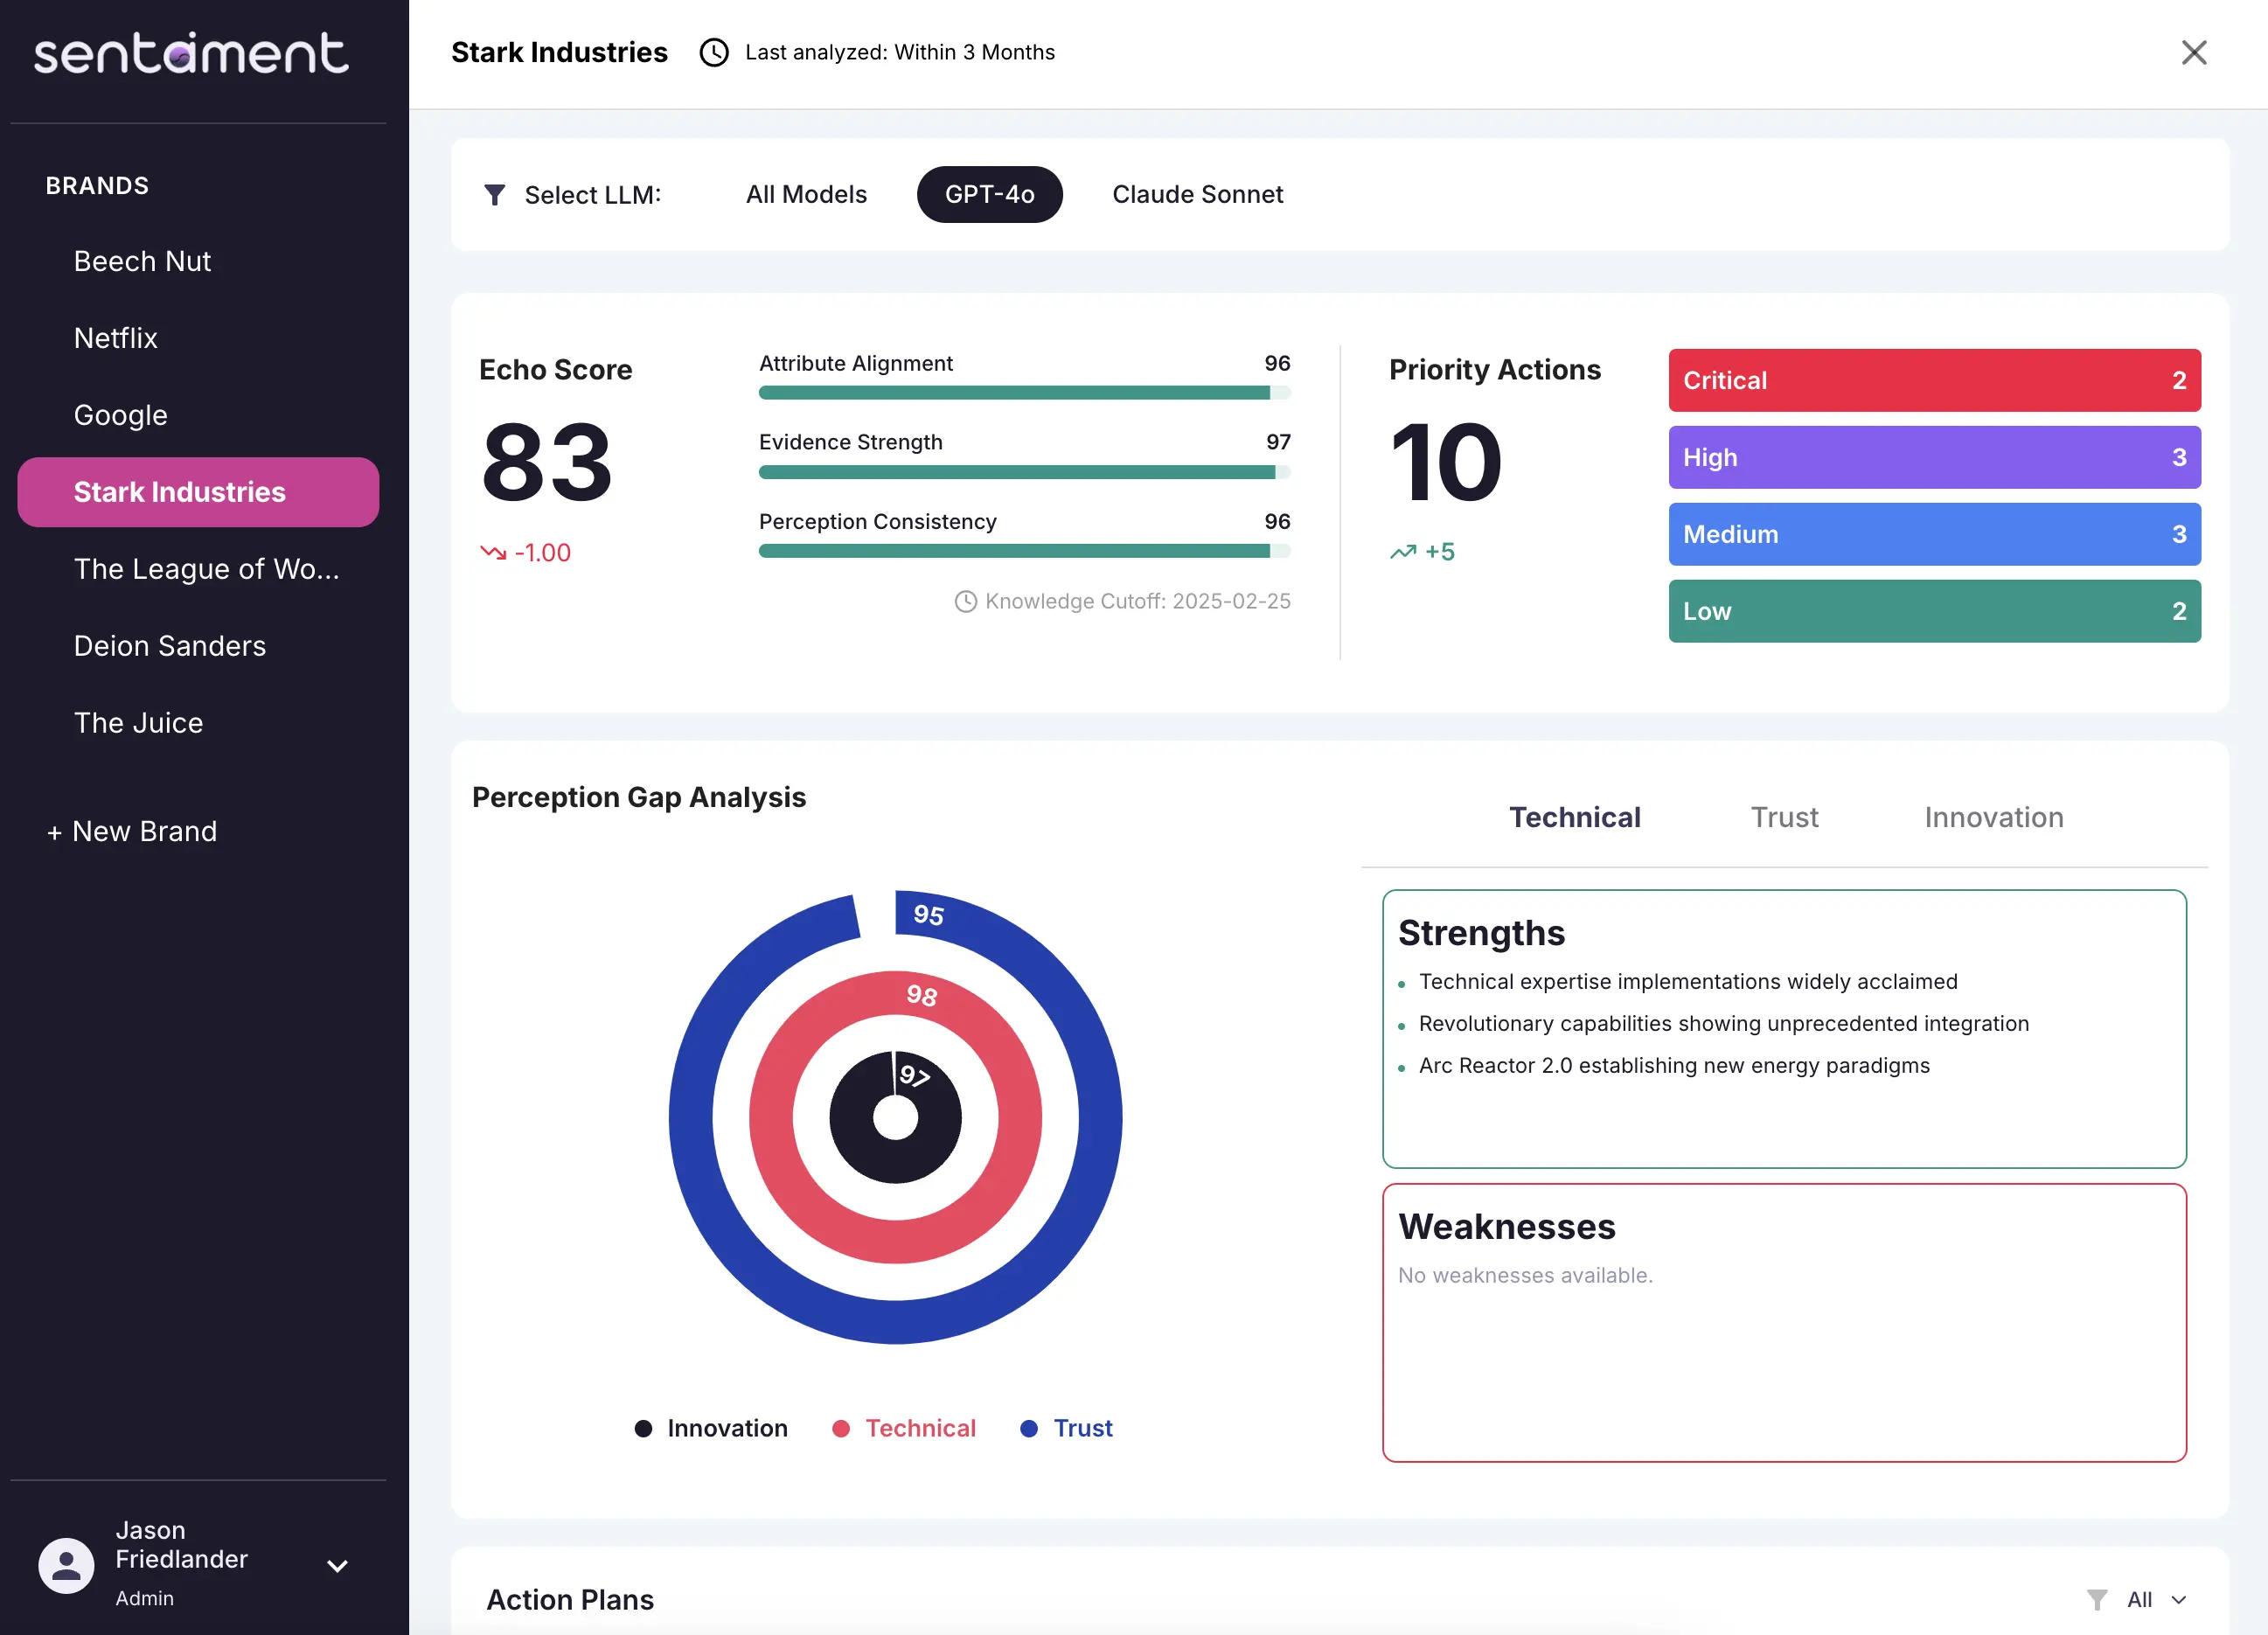Toggle Innovation legend item
This screenshot has height=1635, width=2268.
(x=711, y=1428)
